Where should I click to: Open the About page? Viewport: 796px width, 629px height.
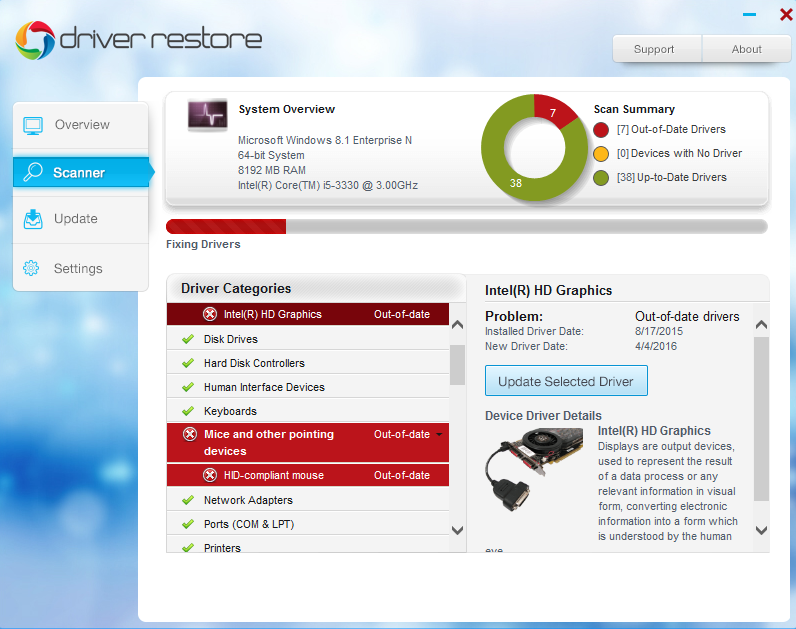[746, 49]
